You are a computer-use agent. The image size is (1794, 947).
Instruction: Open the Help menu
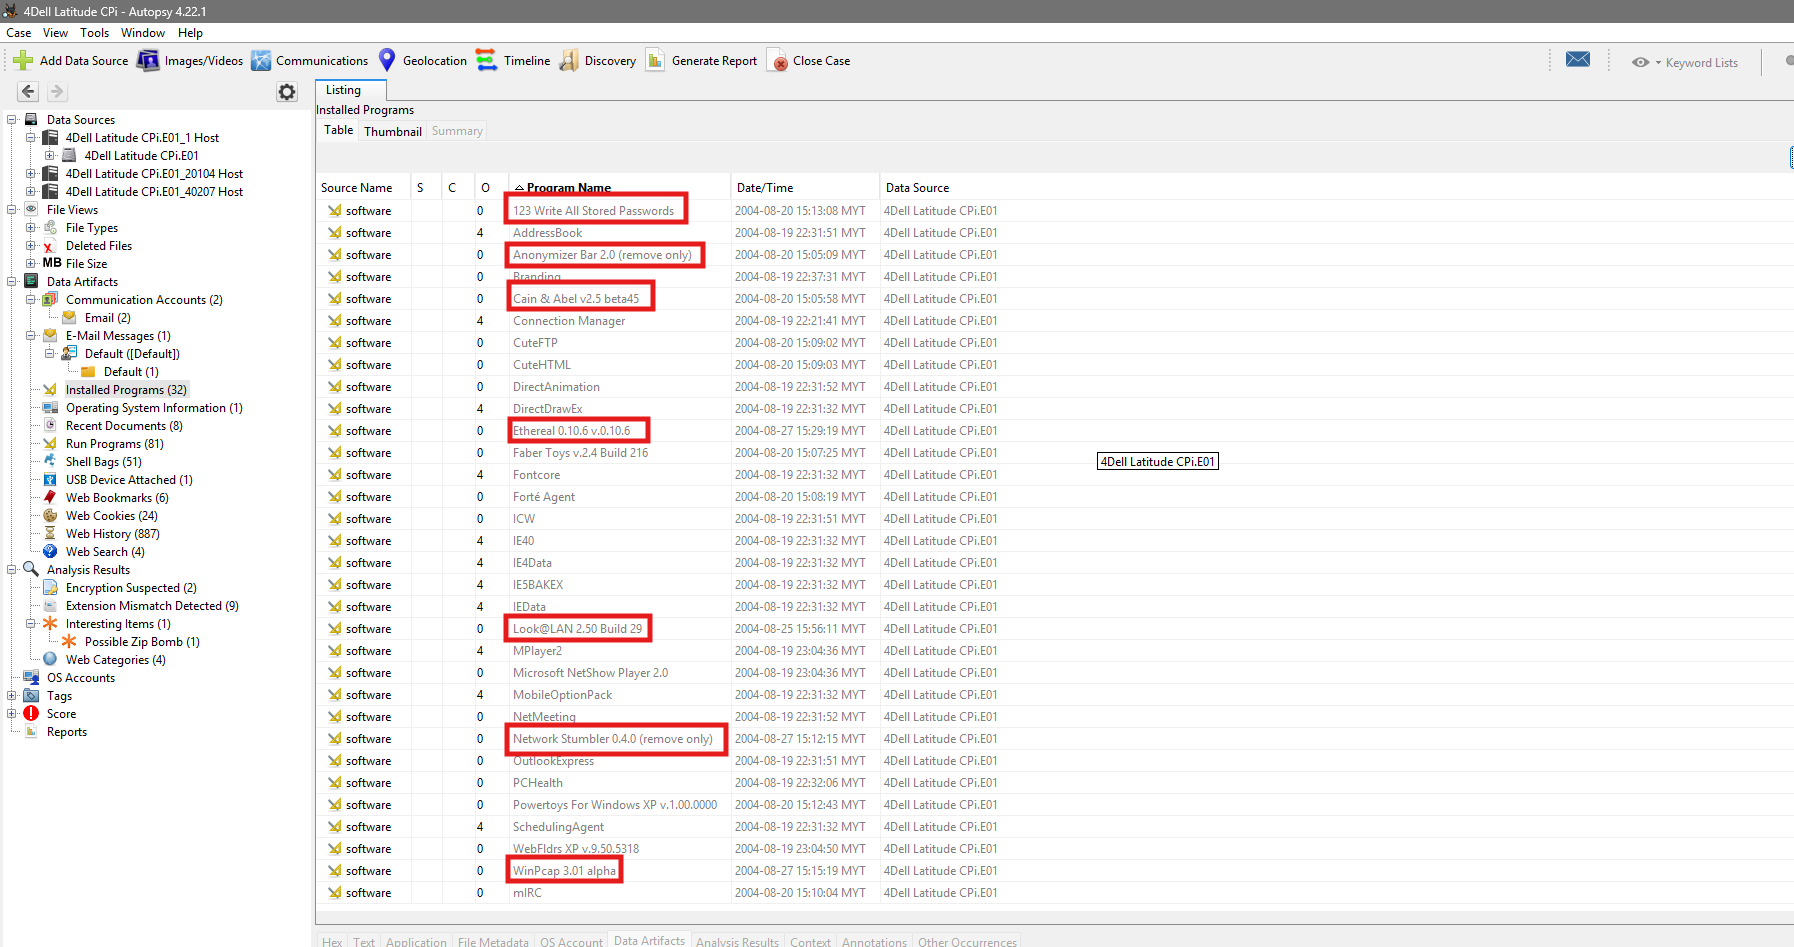[x=190, y=33]
